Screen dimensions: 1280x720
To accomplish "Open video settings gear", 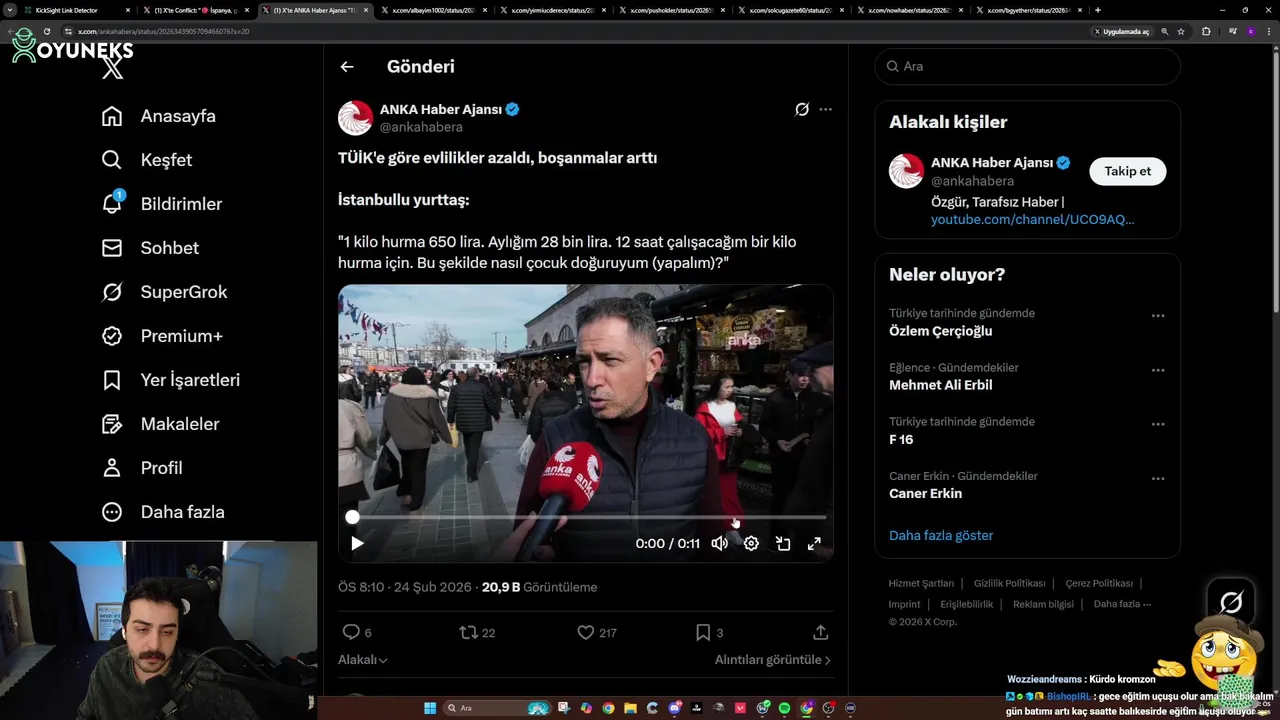I will (x=751, y=544).
